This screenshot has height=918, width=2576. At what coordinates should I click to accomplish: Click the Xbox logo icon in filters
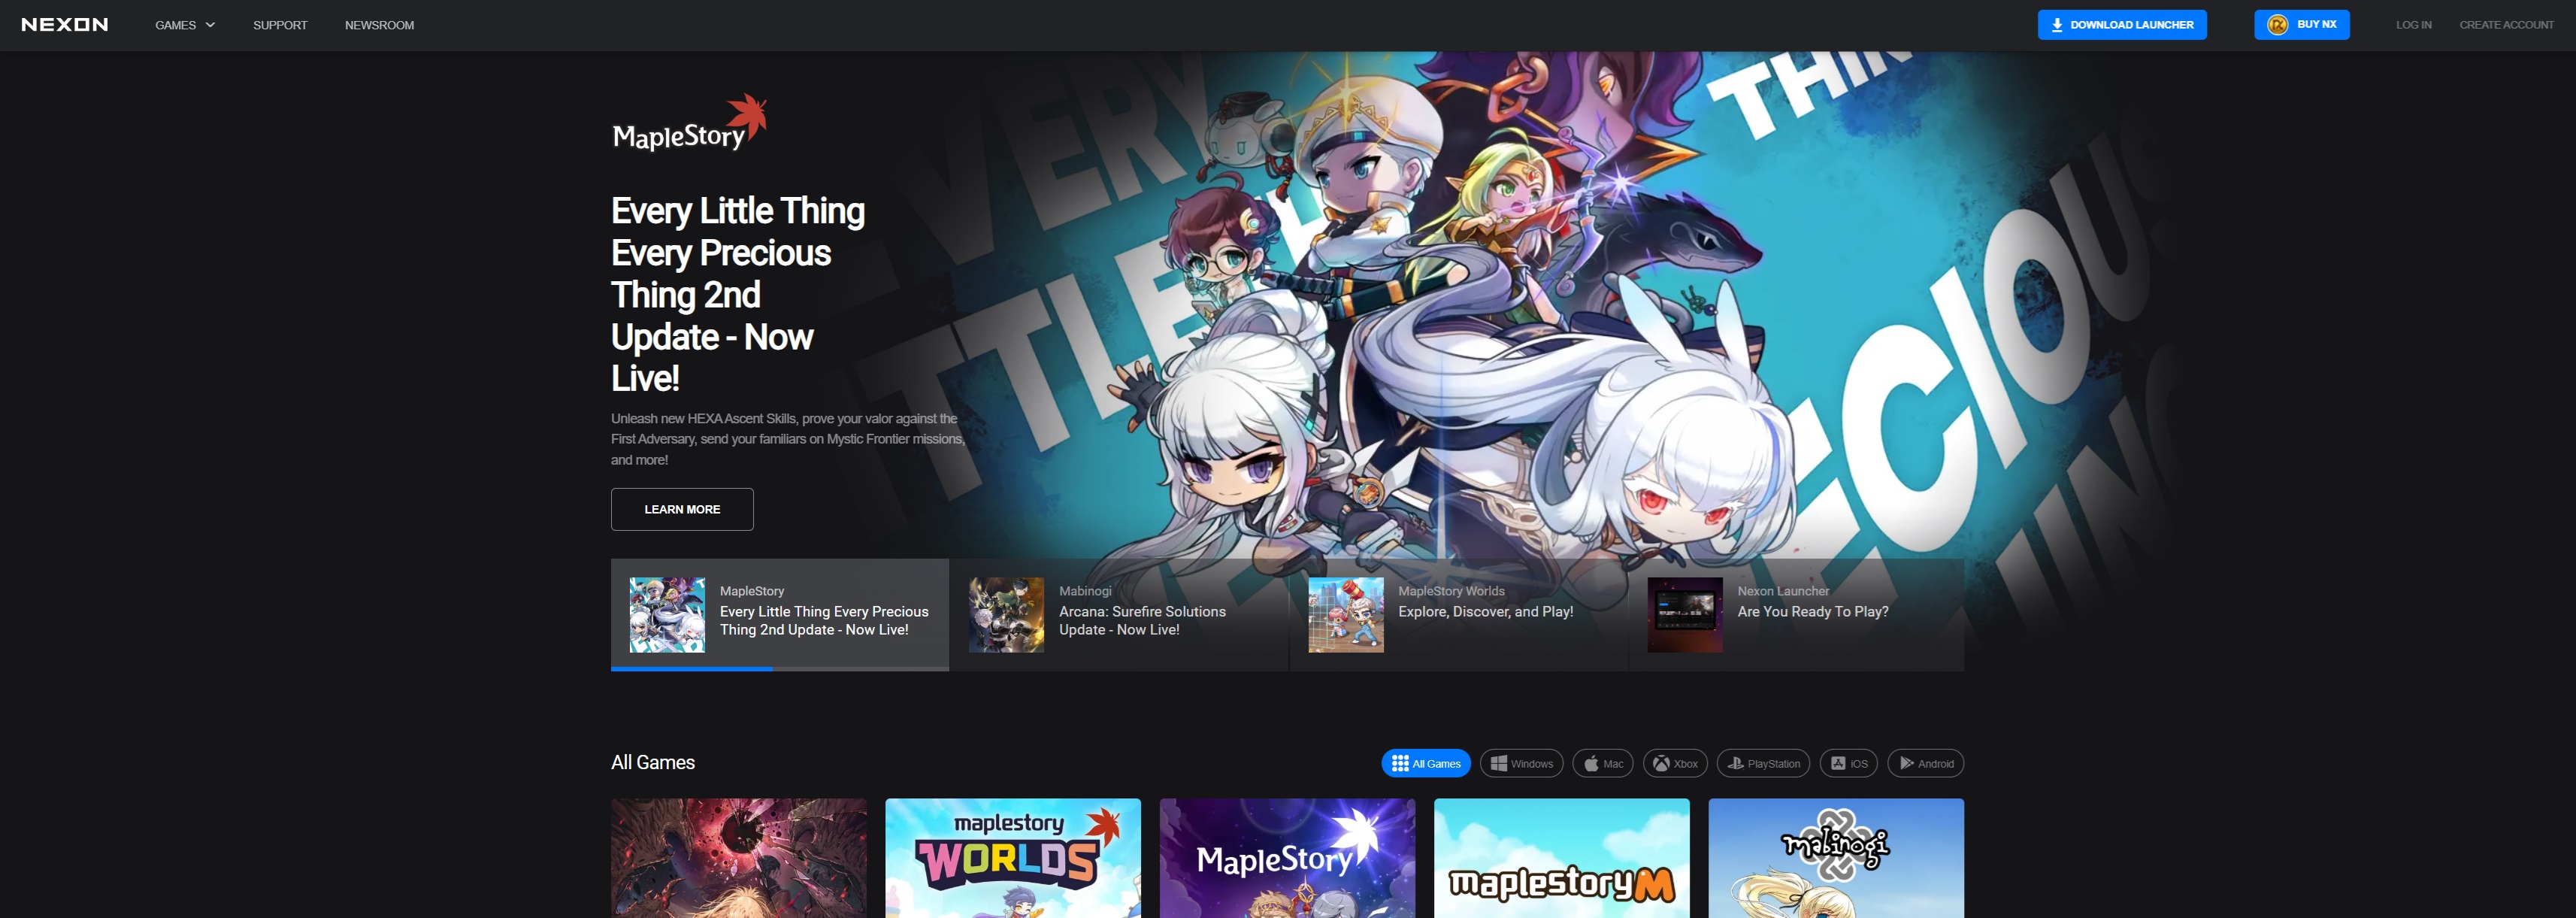point(1661,764)
